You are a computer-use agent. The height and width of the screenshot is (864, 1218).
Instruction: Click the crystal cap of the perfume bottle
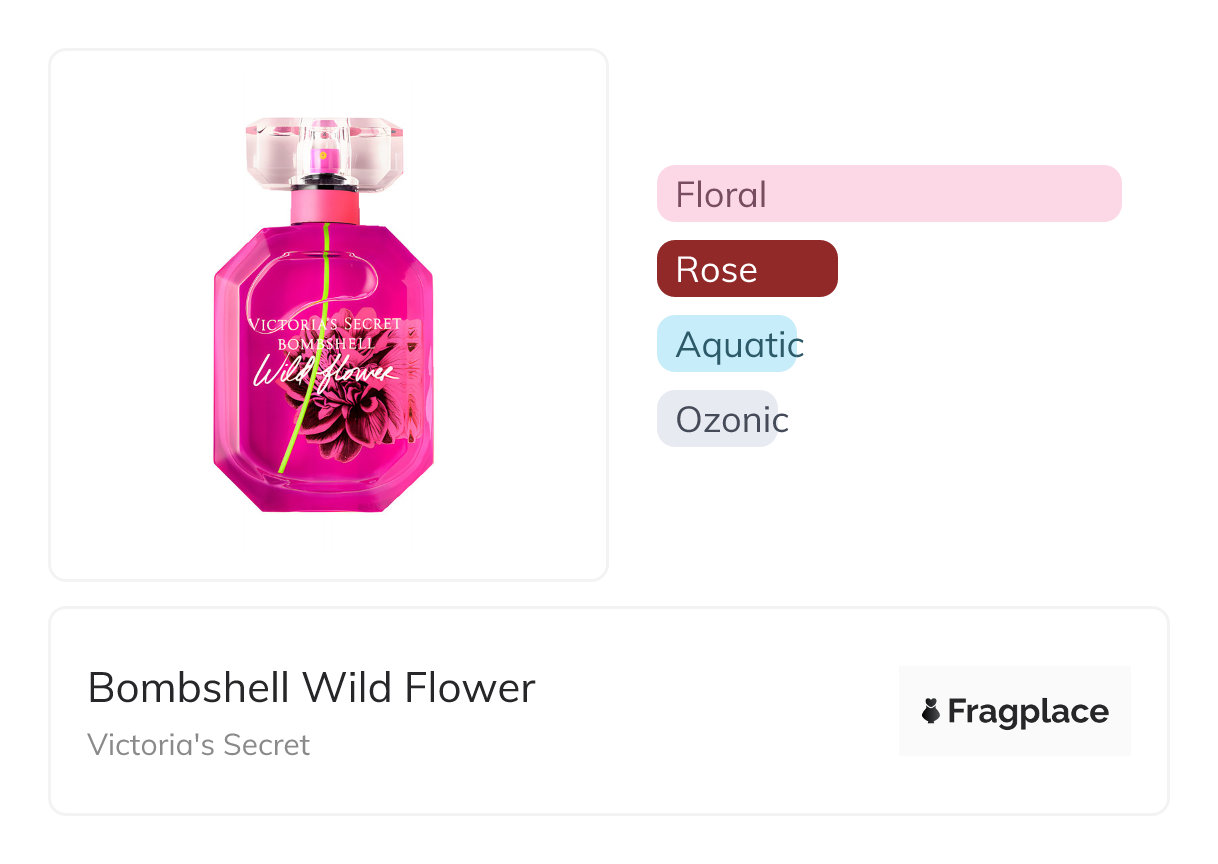(x=268, y=150)
